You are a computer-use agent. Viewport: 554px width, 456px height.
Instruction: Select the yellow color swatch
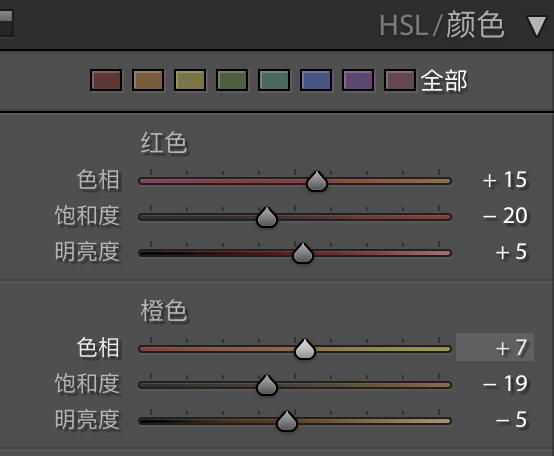coord(190,80)
